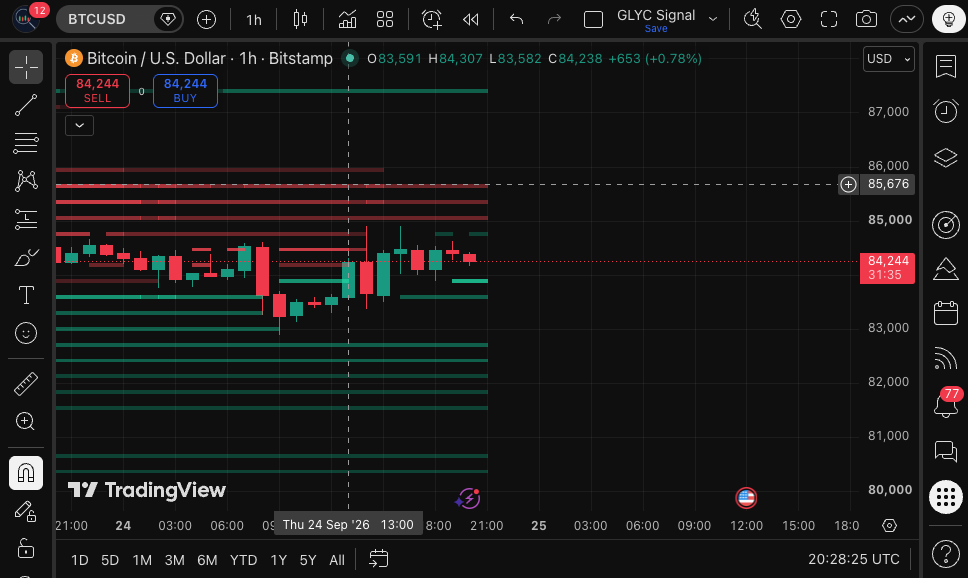Toggle magnet mode snapping

pyautogui.click(x=26, y=473)
